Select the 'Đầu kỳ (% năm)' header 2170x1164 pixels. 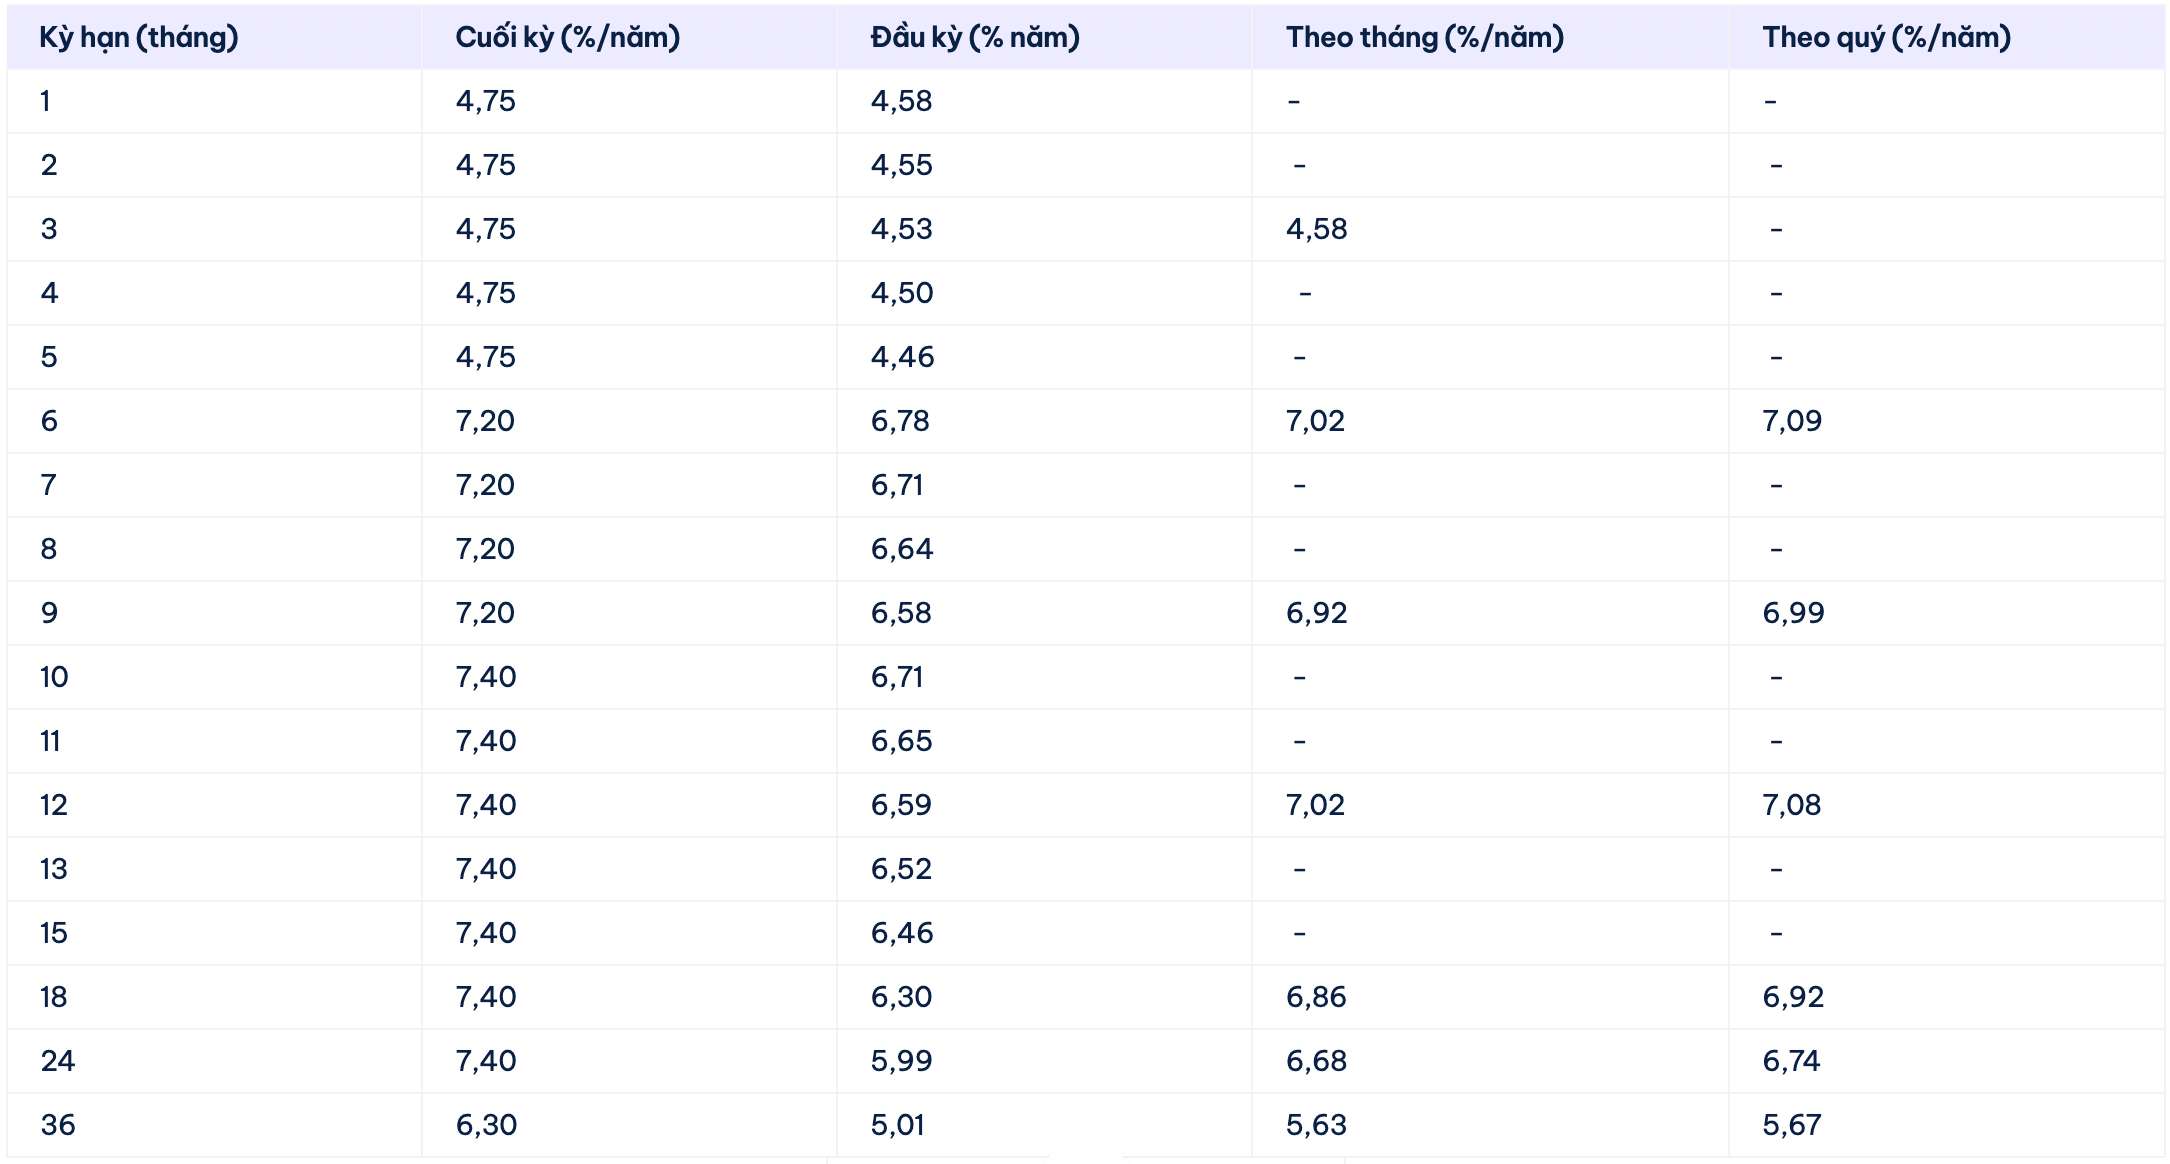[x=975, y=38]
